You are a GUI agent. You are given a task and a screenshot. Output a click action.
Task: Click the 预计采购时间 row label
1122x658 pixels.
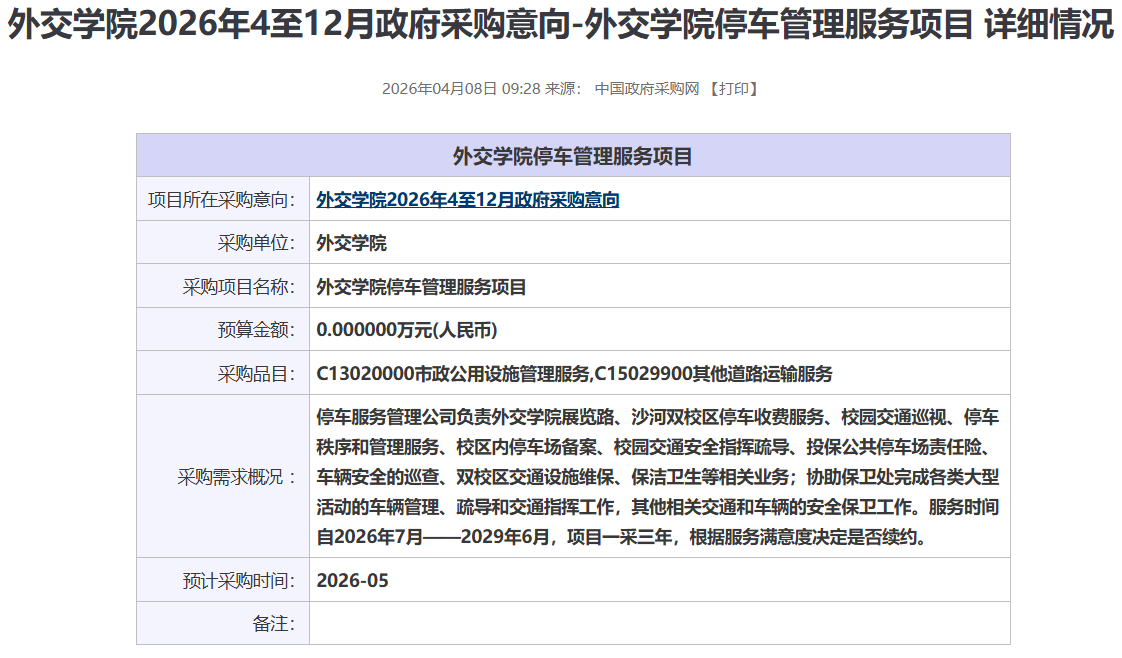tap(238, 580)
